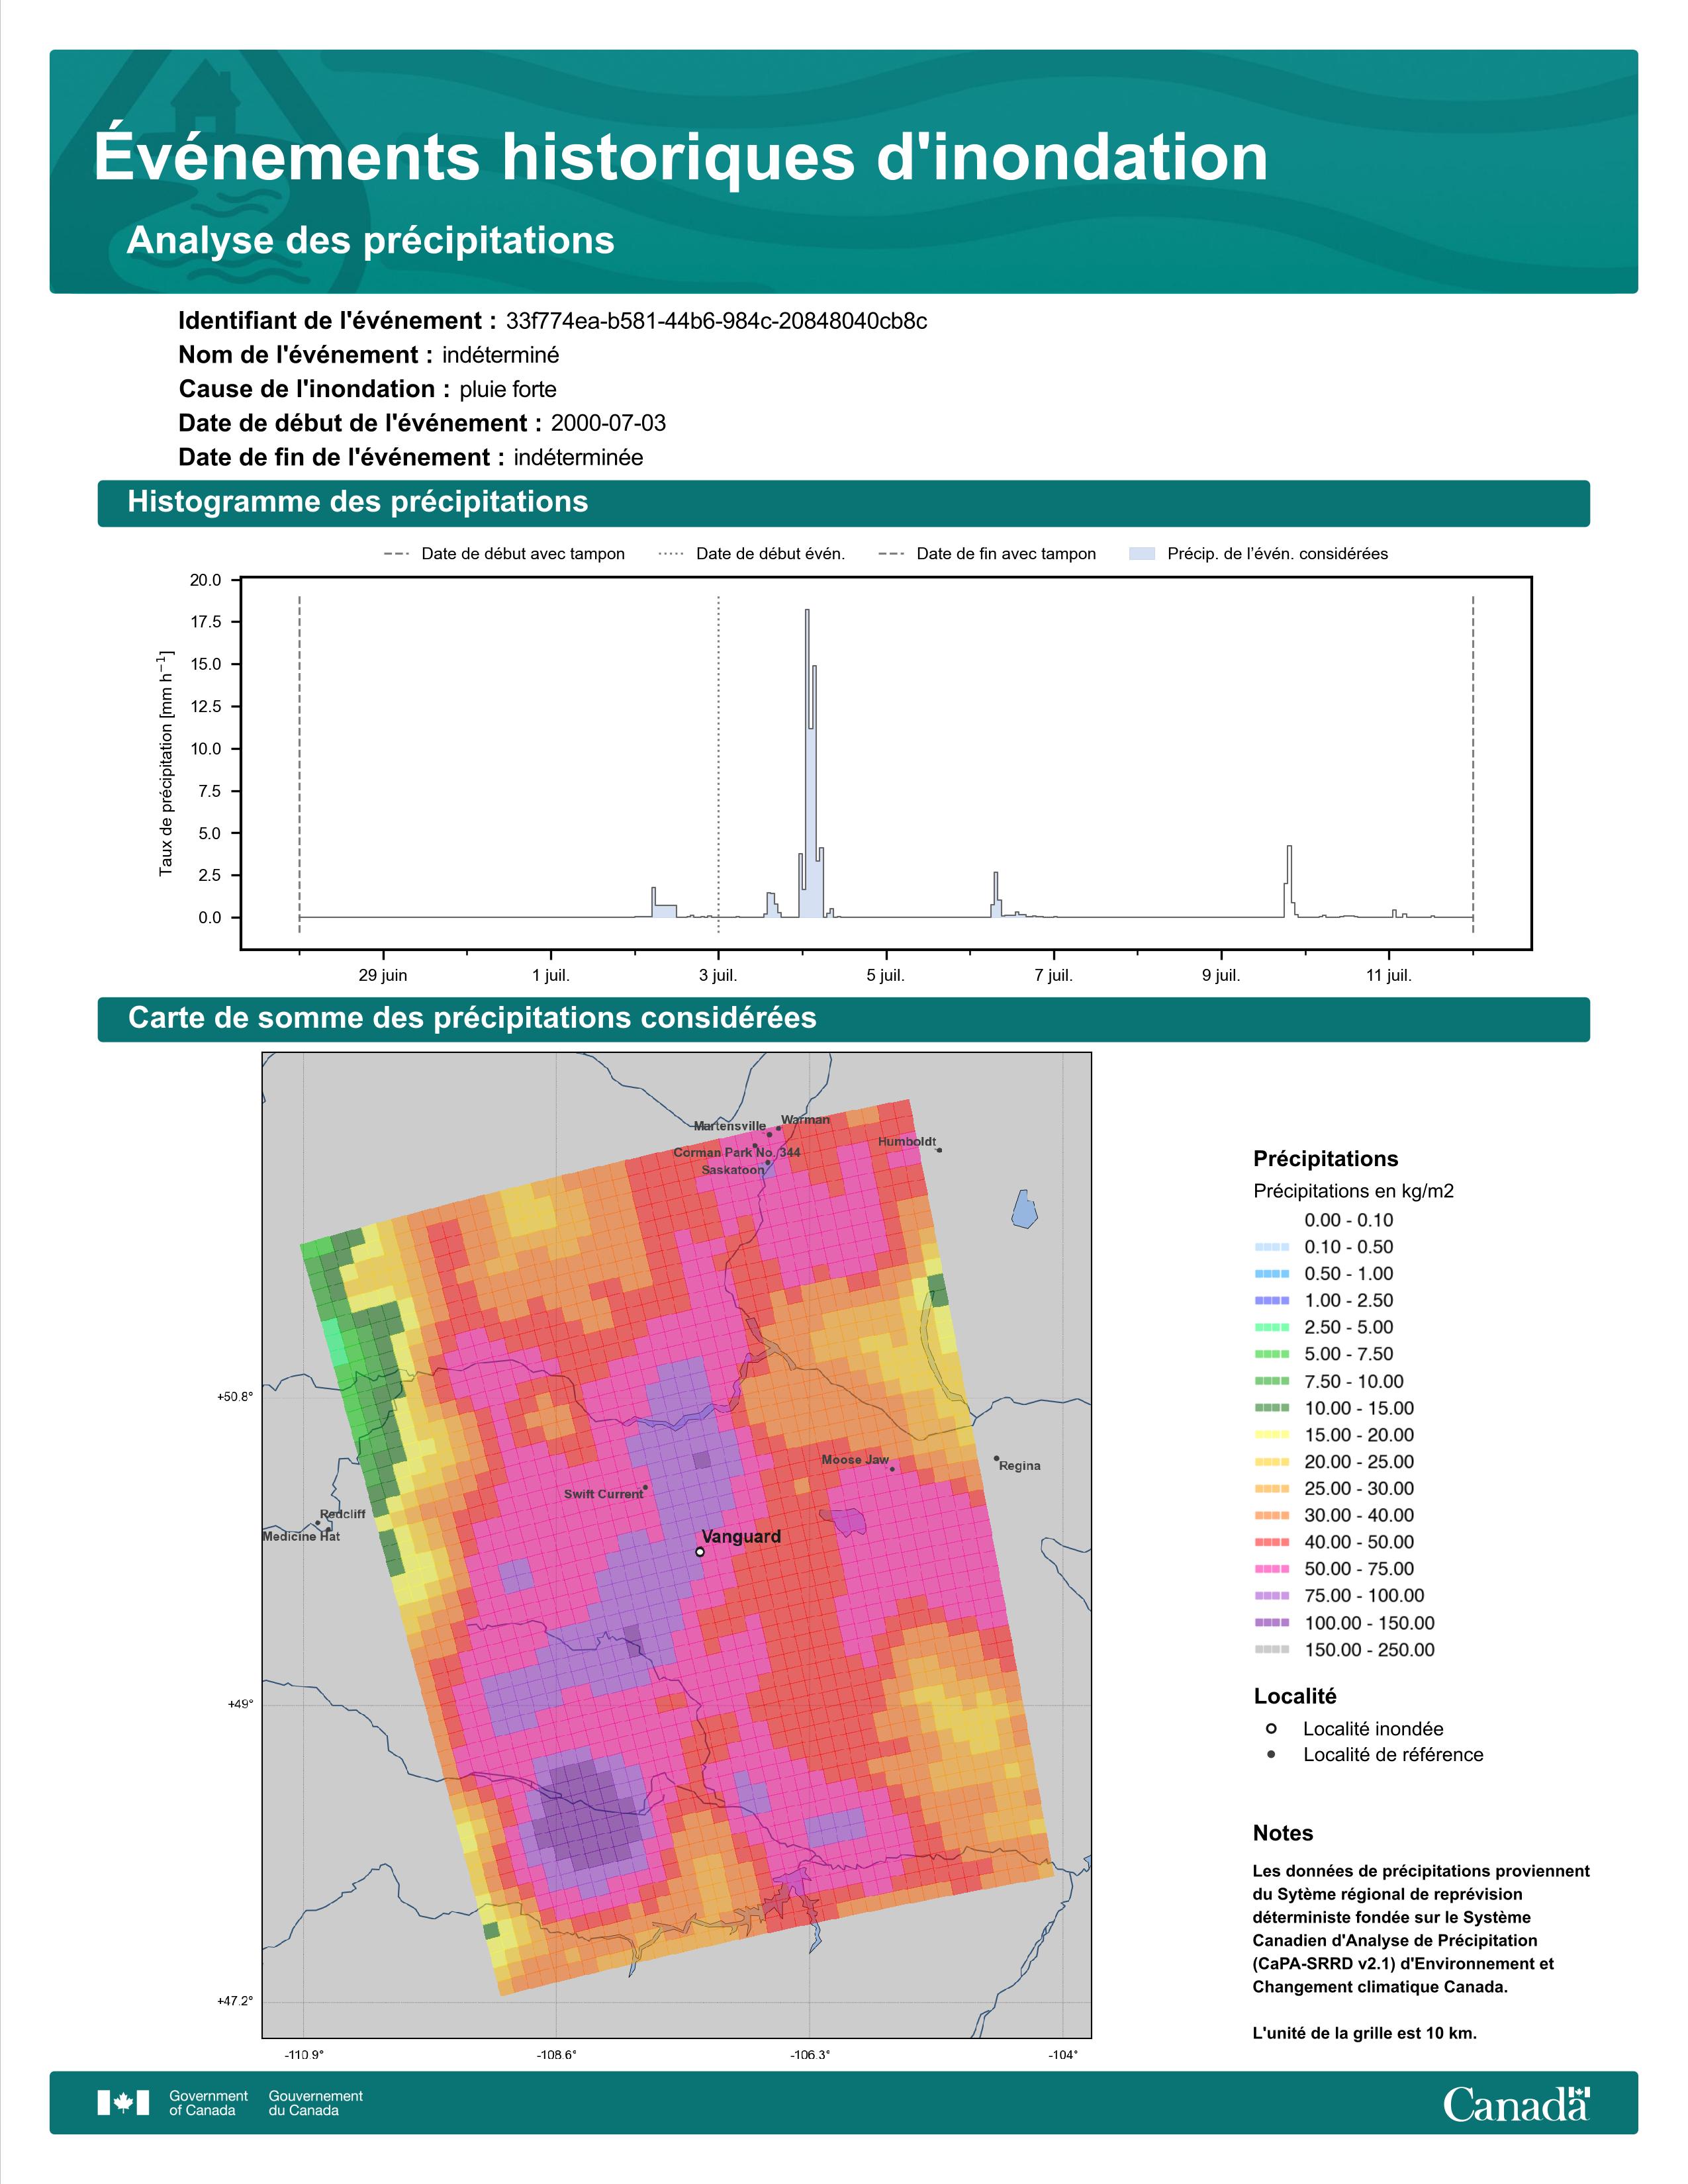Click the 100.00 - 150.00 purple legend swatch
This screenshot has height=2184, width=1688.
click(x=1271, y=1623)
